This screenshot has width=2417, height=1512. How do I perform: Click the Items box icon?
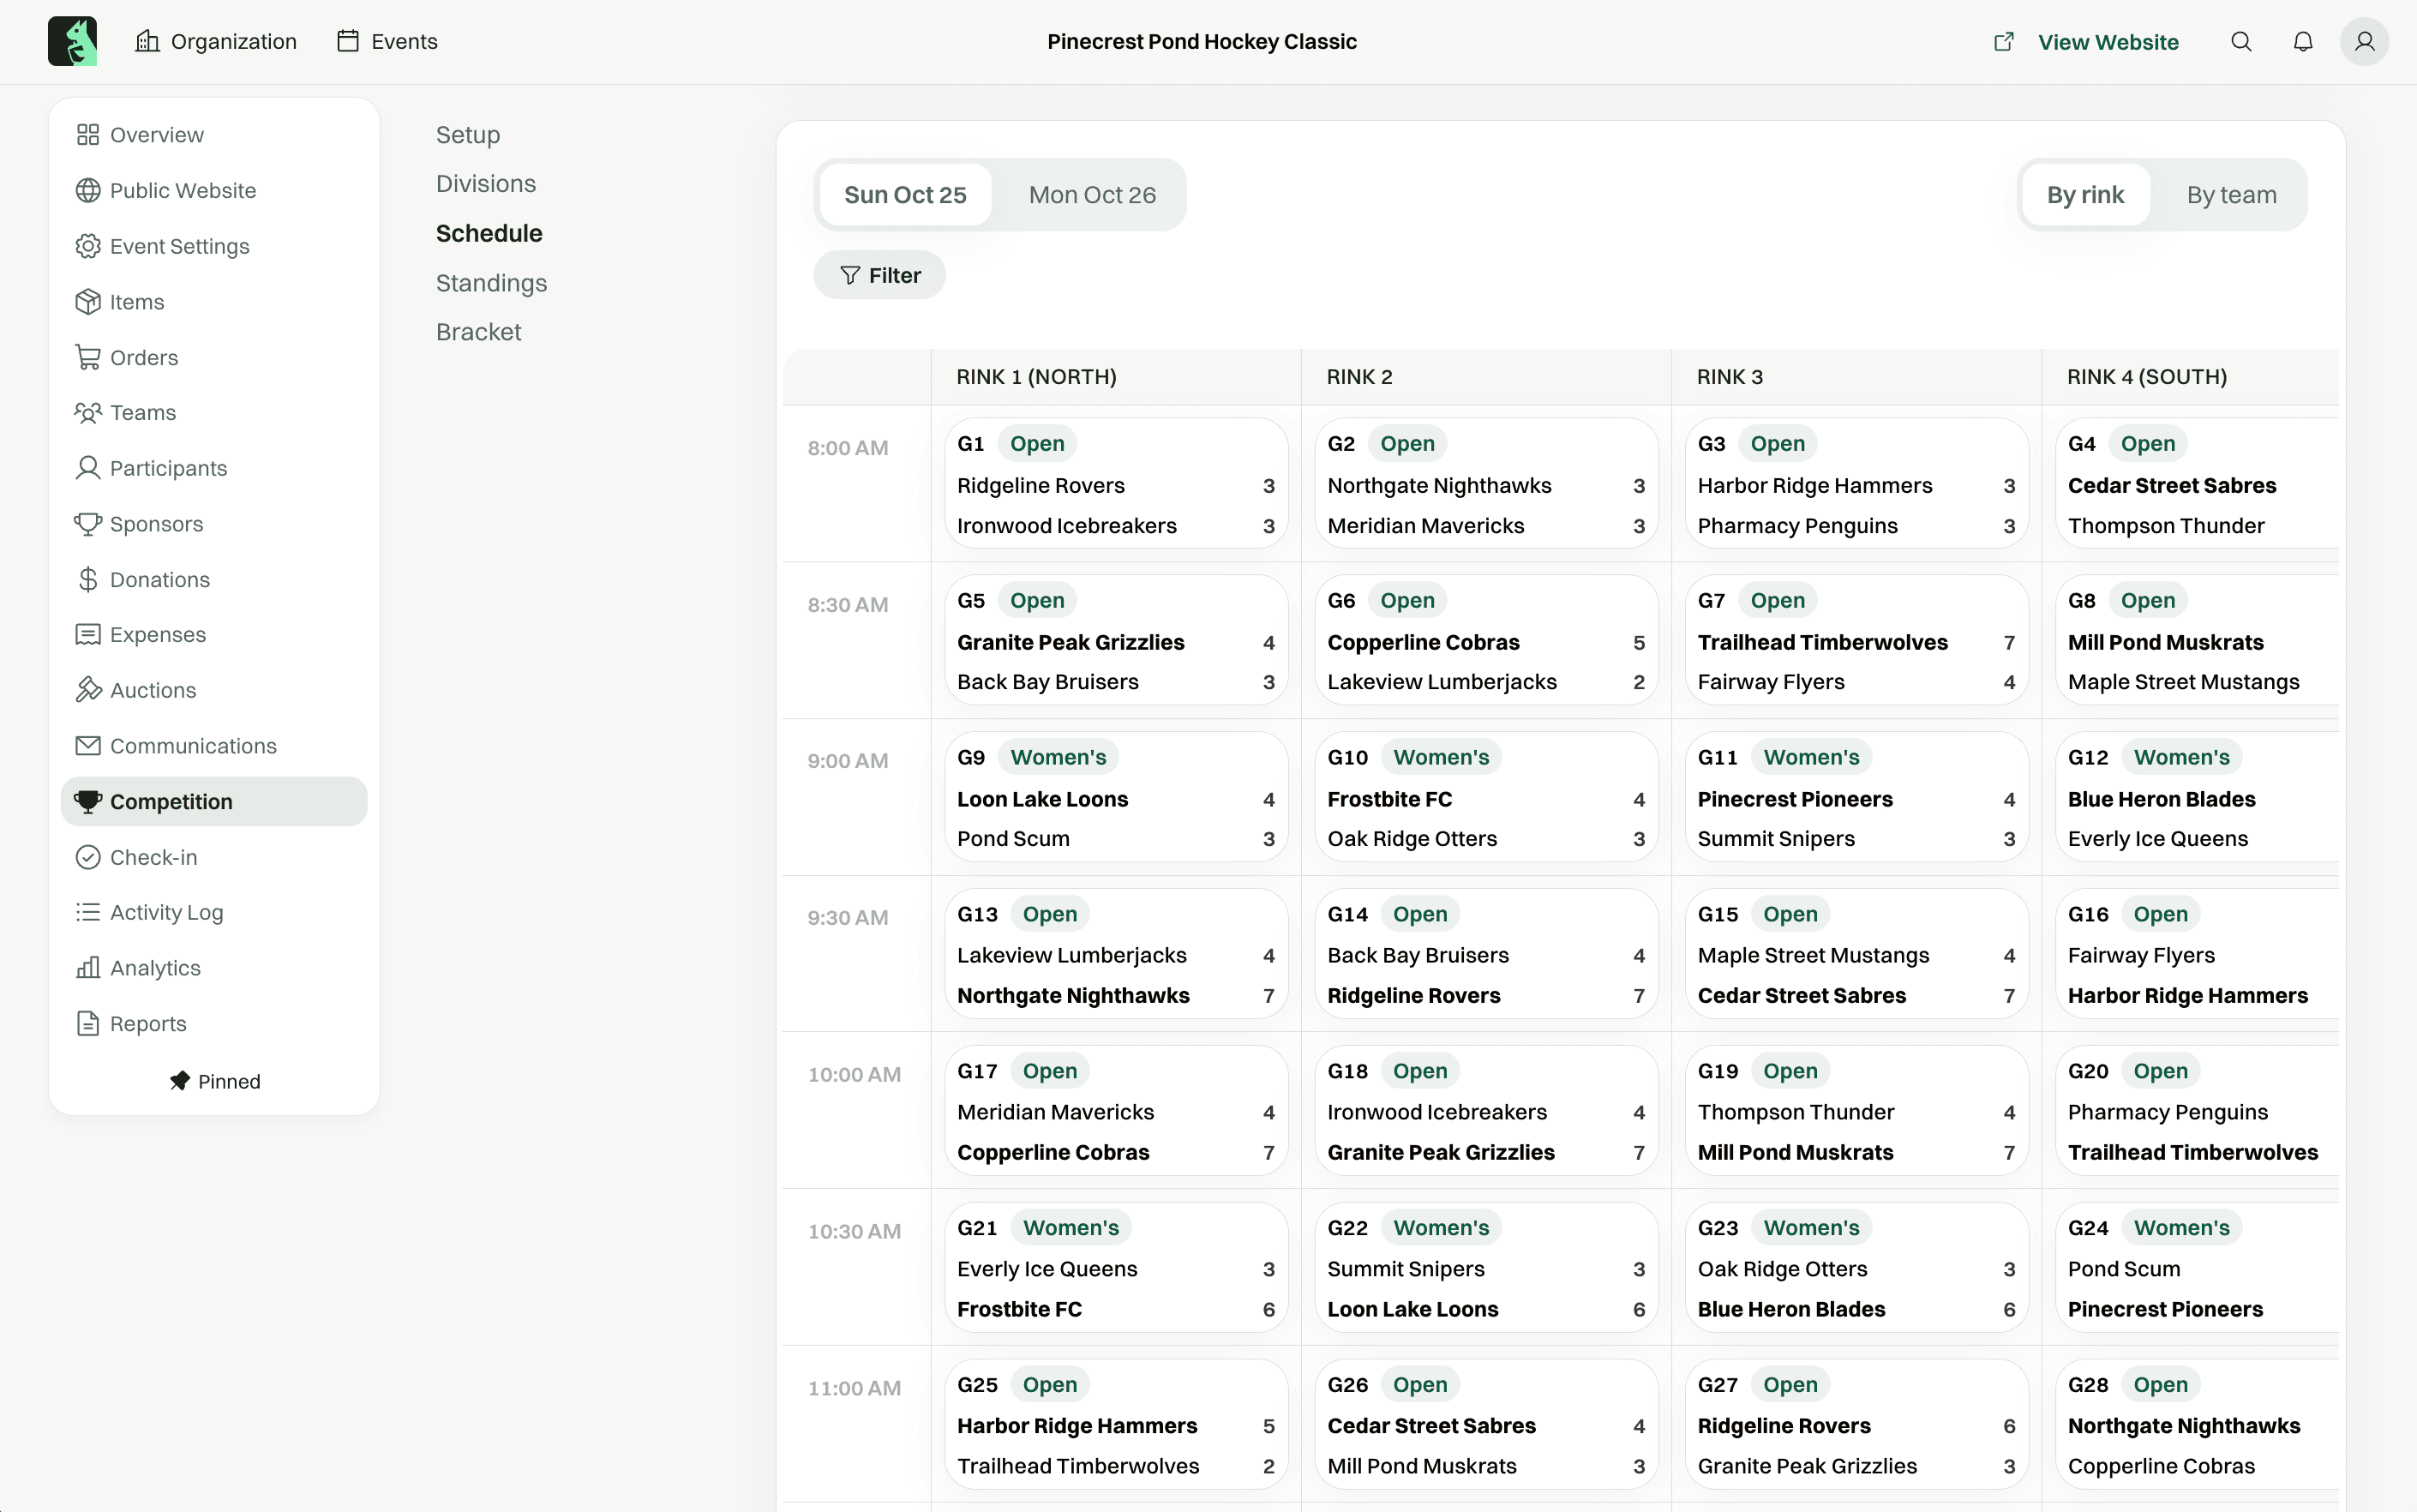click(x=88, y=301)
